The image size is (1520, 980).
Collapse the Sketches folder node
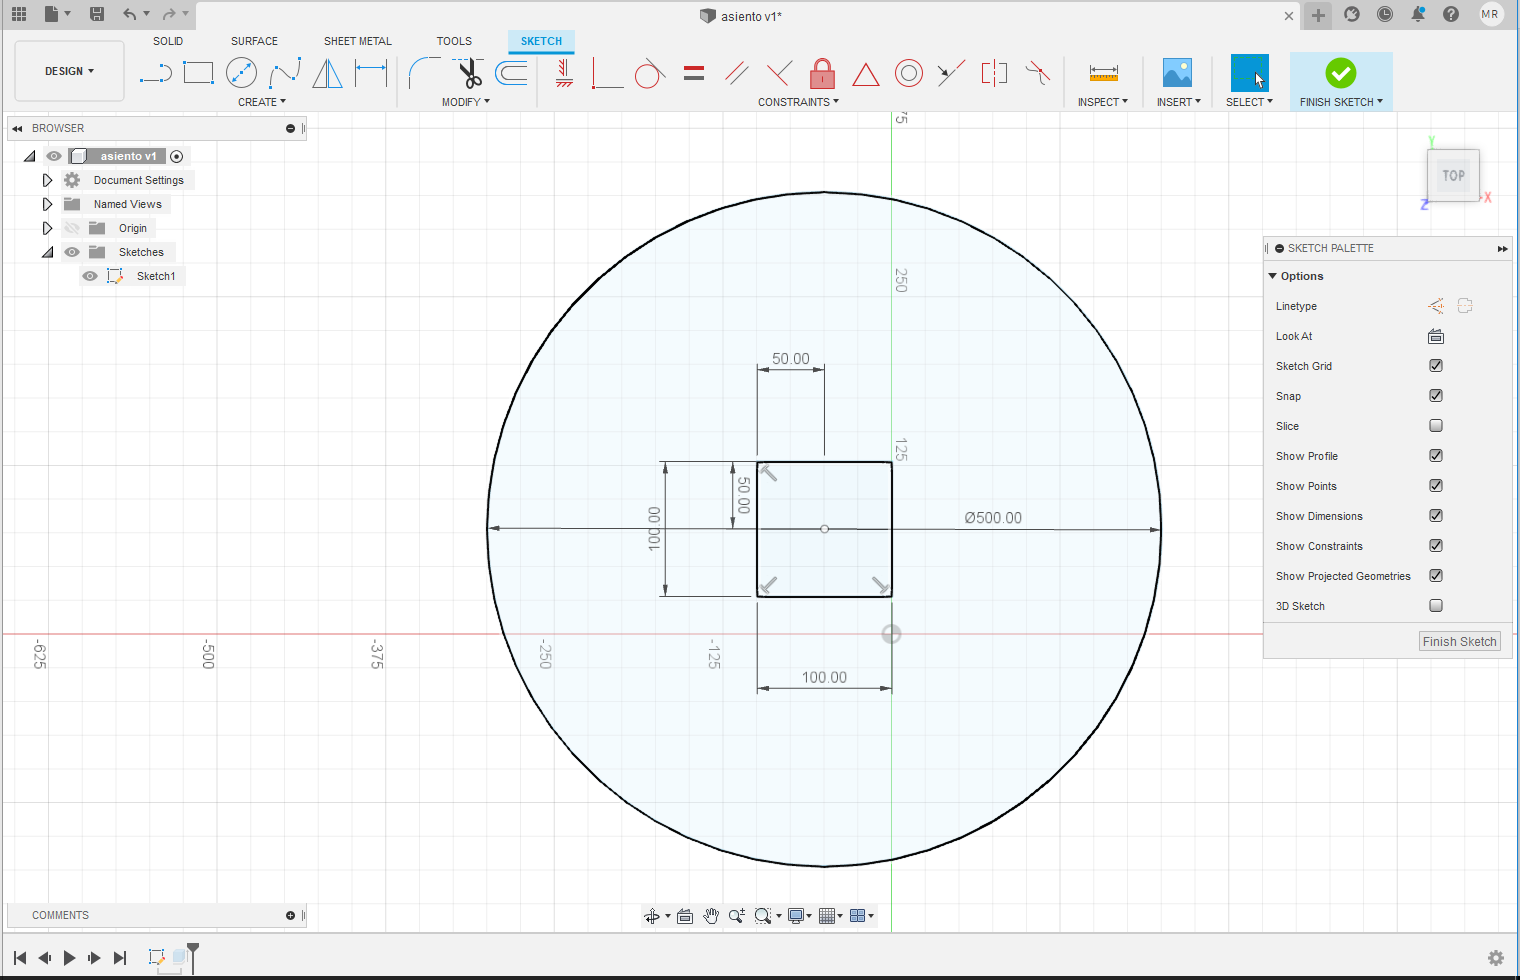coord(47,252)
